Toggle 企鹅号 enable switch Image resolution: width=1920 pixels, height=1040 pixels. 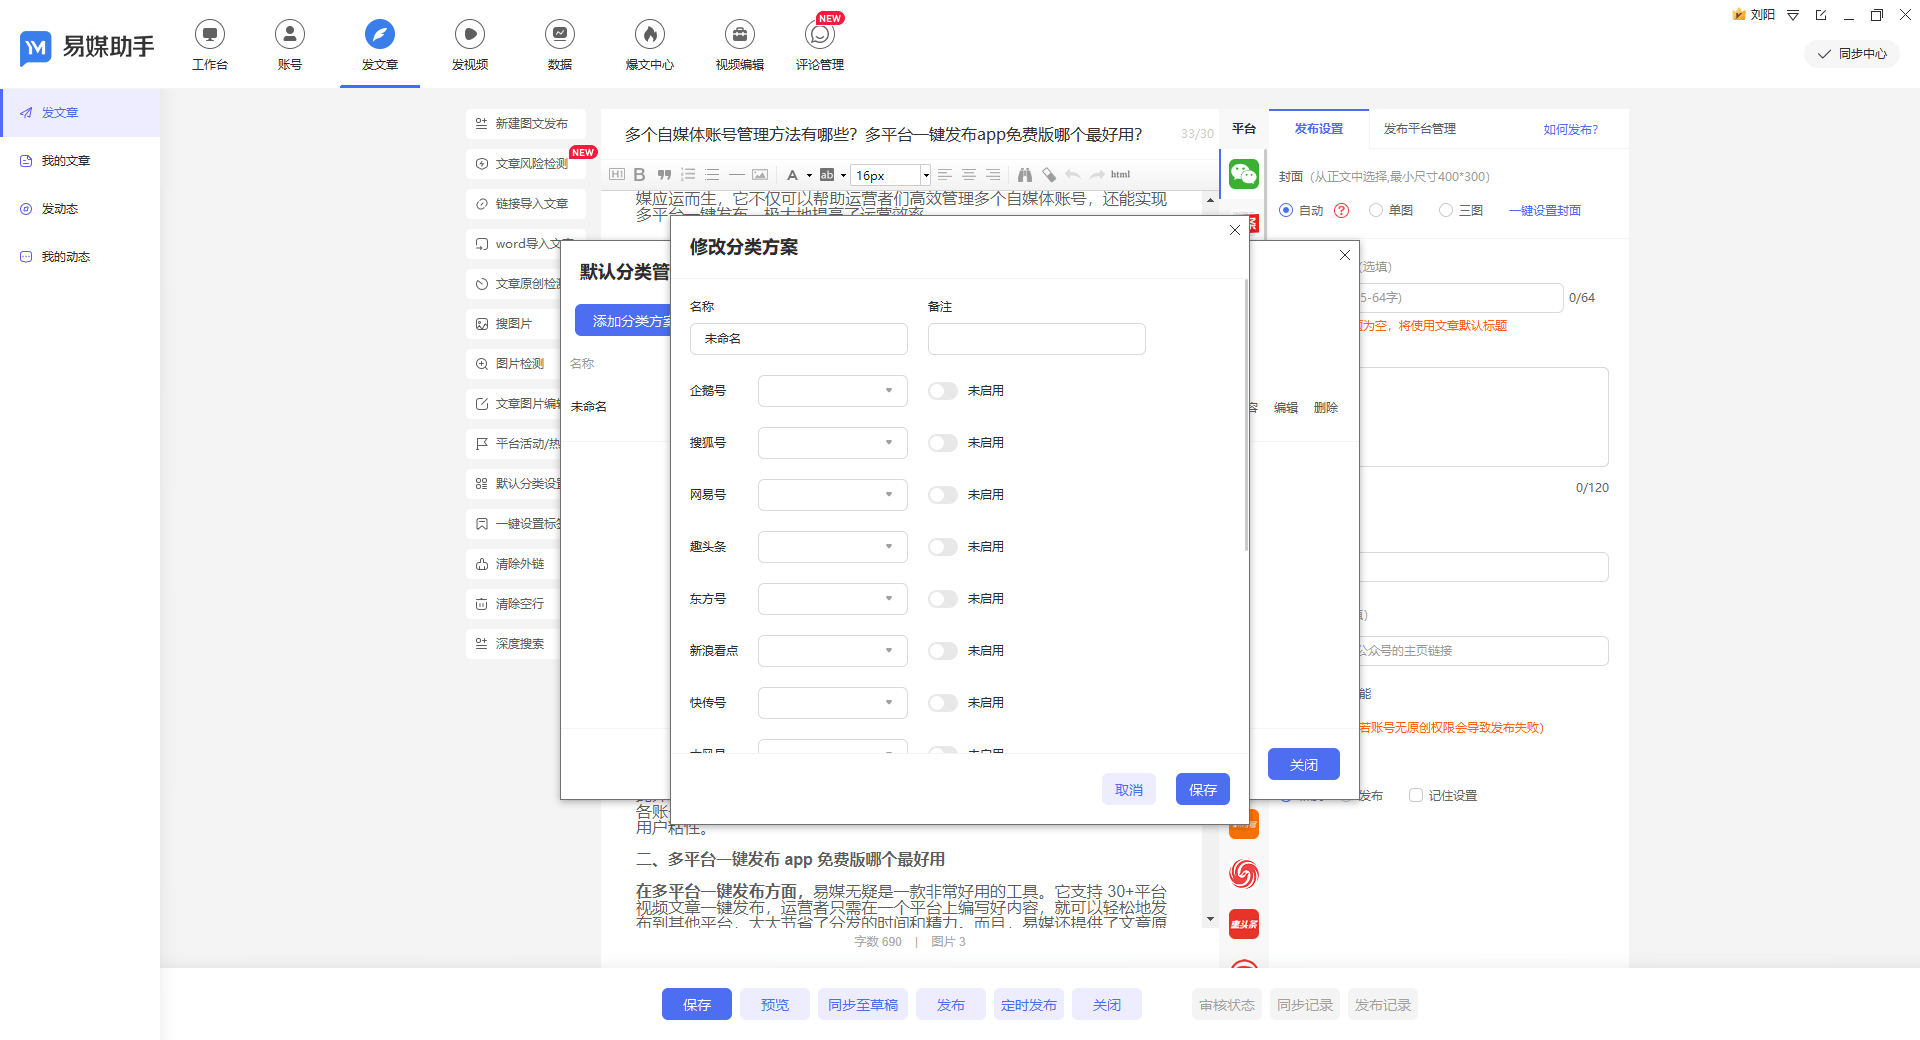pyautogui.click(x=943, y=391)
